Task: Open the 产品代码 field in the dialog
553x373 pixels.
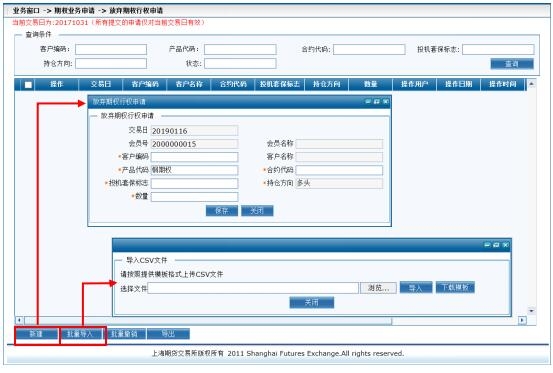Action: pos(195,170)
